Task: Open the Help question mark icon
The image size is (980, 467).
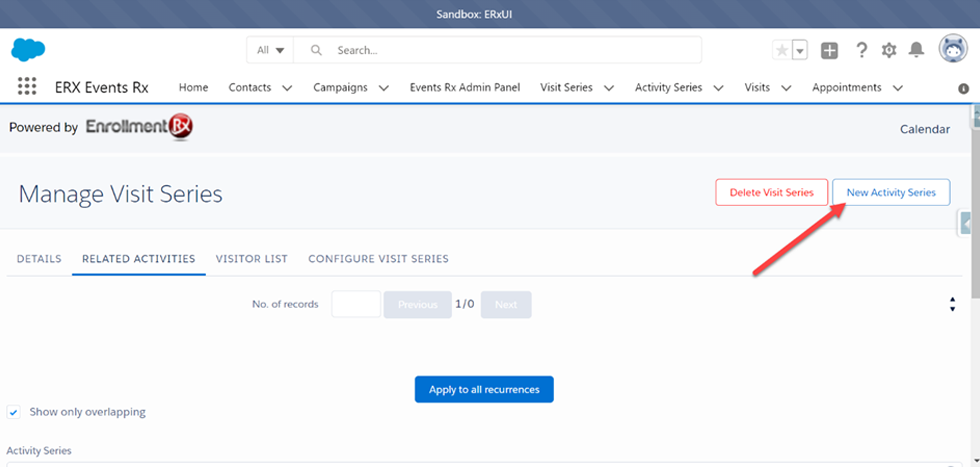Action: (x=861, y=50)
